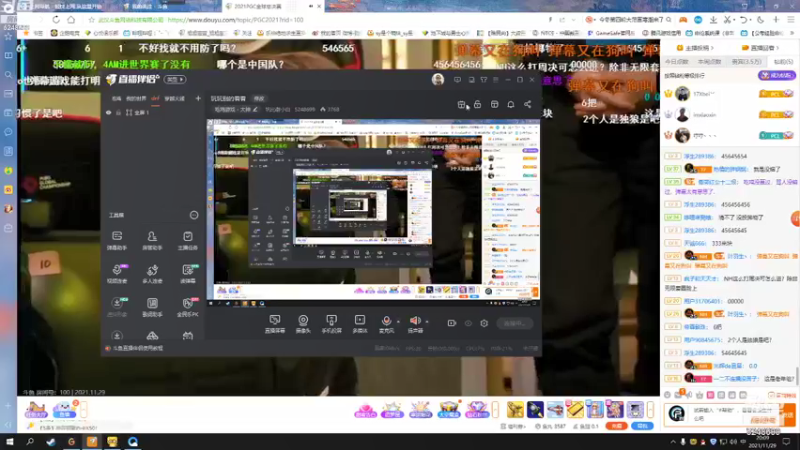Click the notification bell in streaming app
800x450 pixels.
tap(511, 104)
